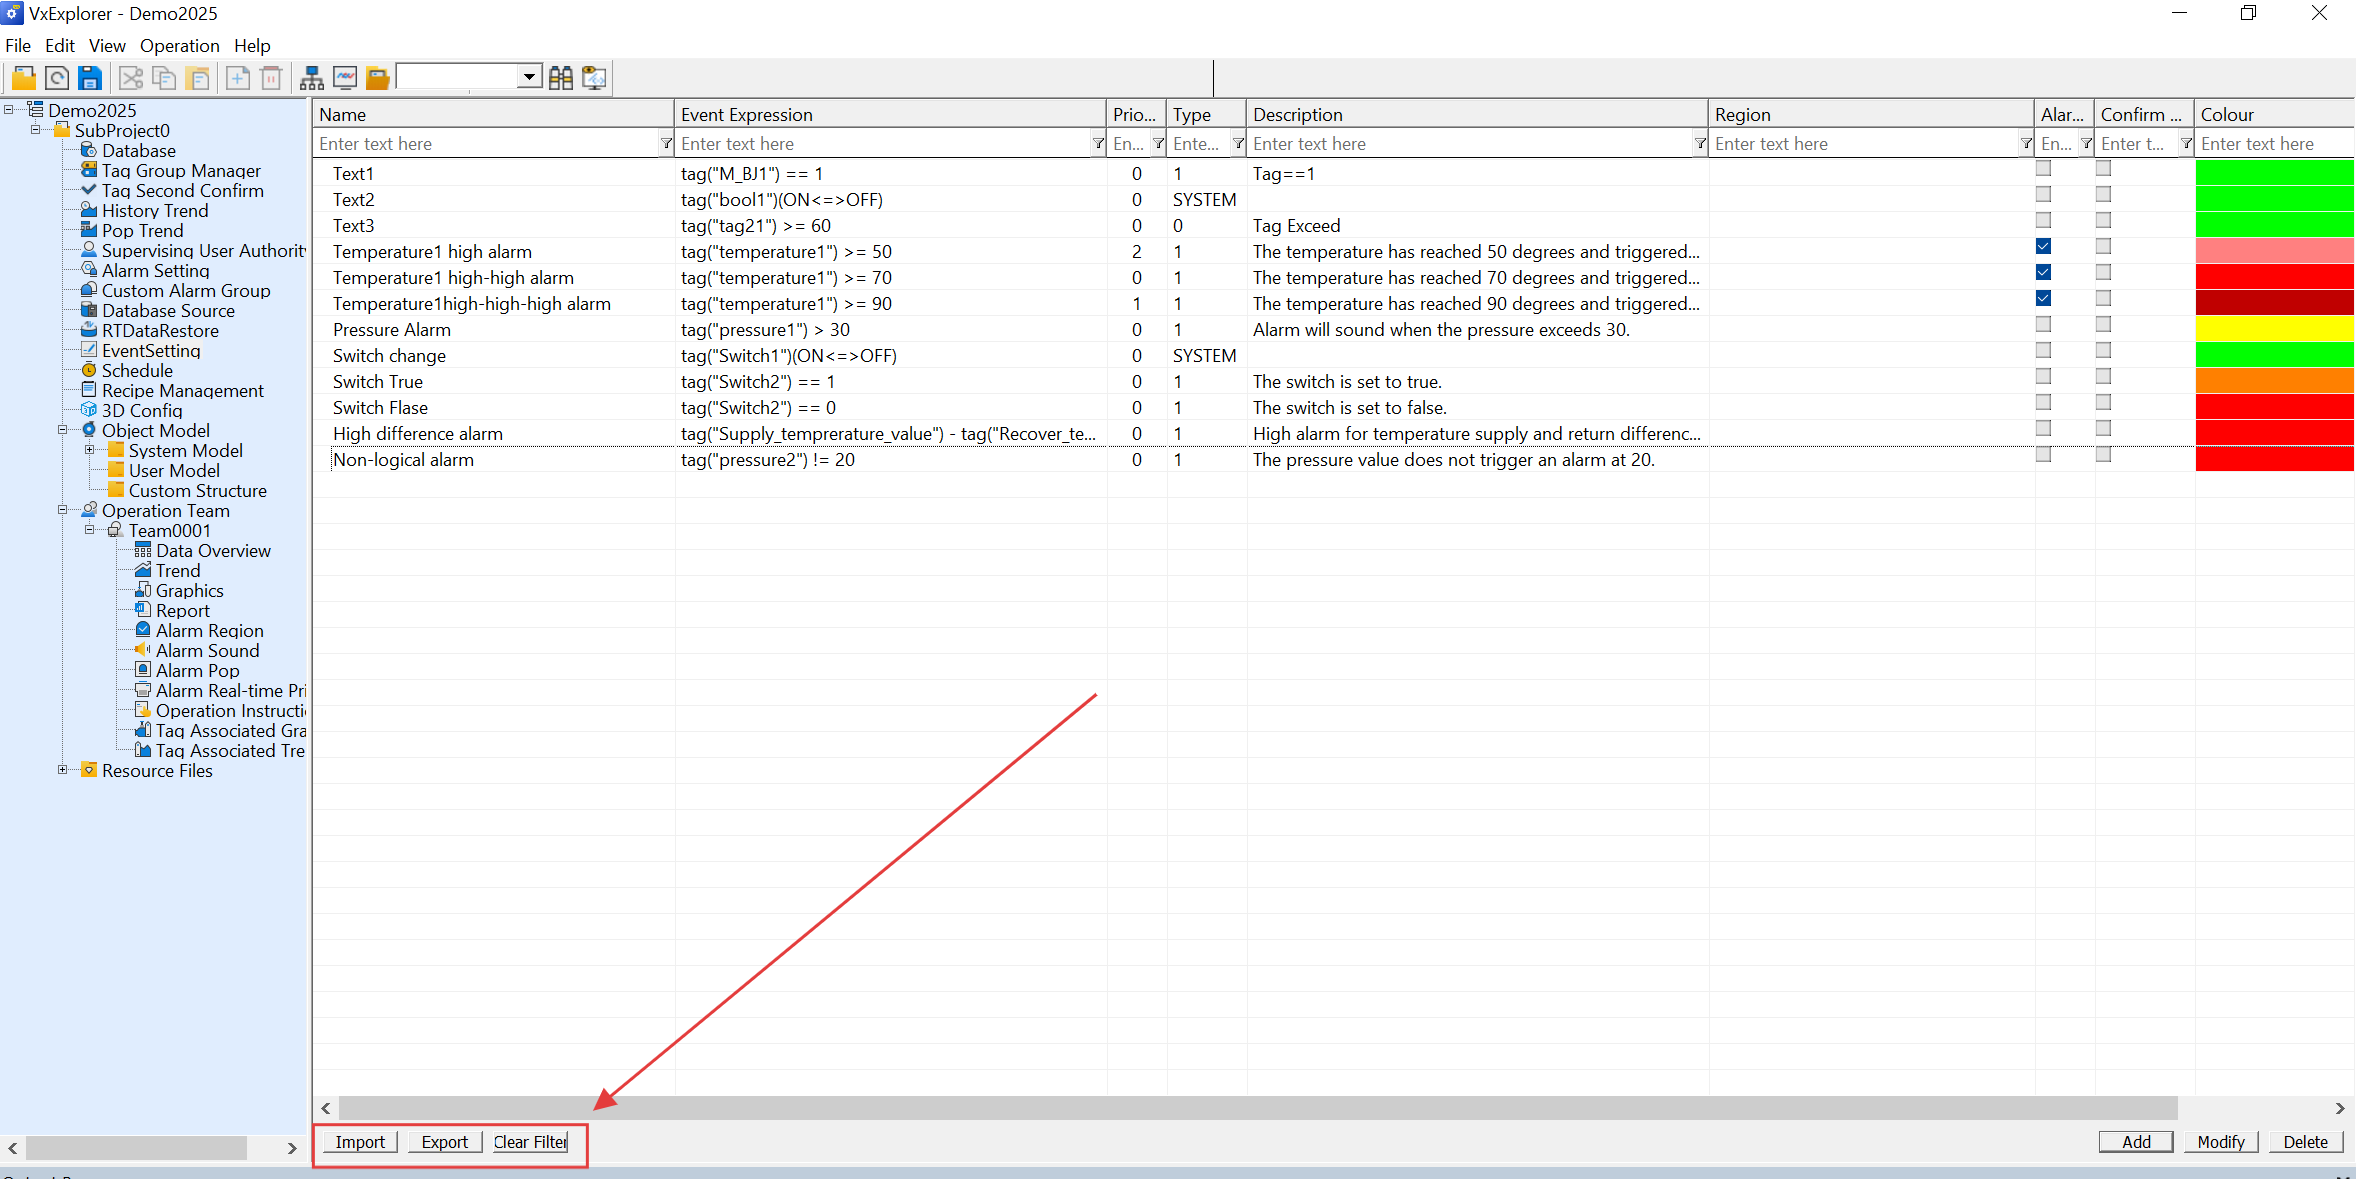This screenshot has width=2356, height=1179.
Task: Open the Operation menu
Action: [179, 46]
